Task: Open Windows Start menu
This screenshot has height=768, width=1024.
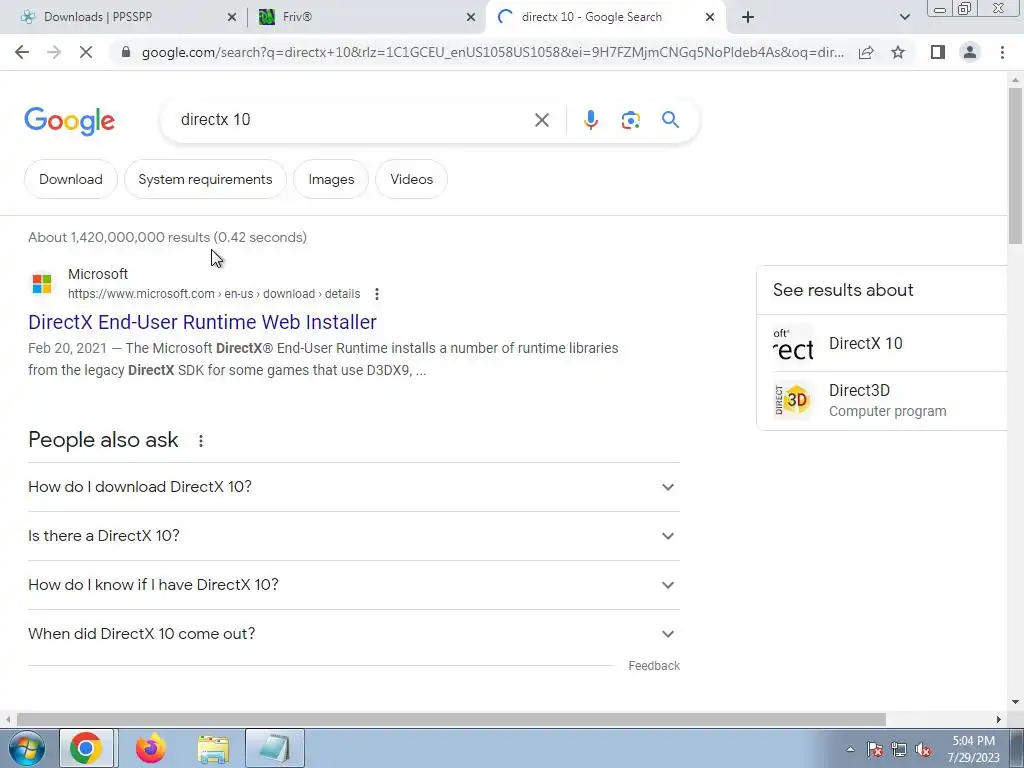Action: click(x=27, y=748)
